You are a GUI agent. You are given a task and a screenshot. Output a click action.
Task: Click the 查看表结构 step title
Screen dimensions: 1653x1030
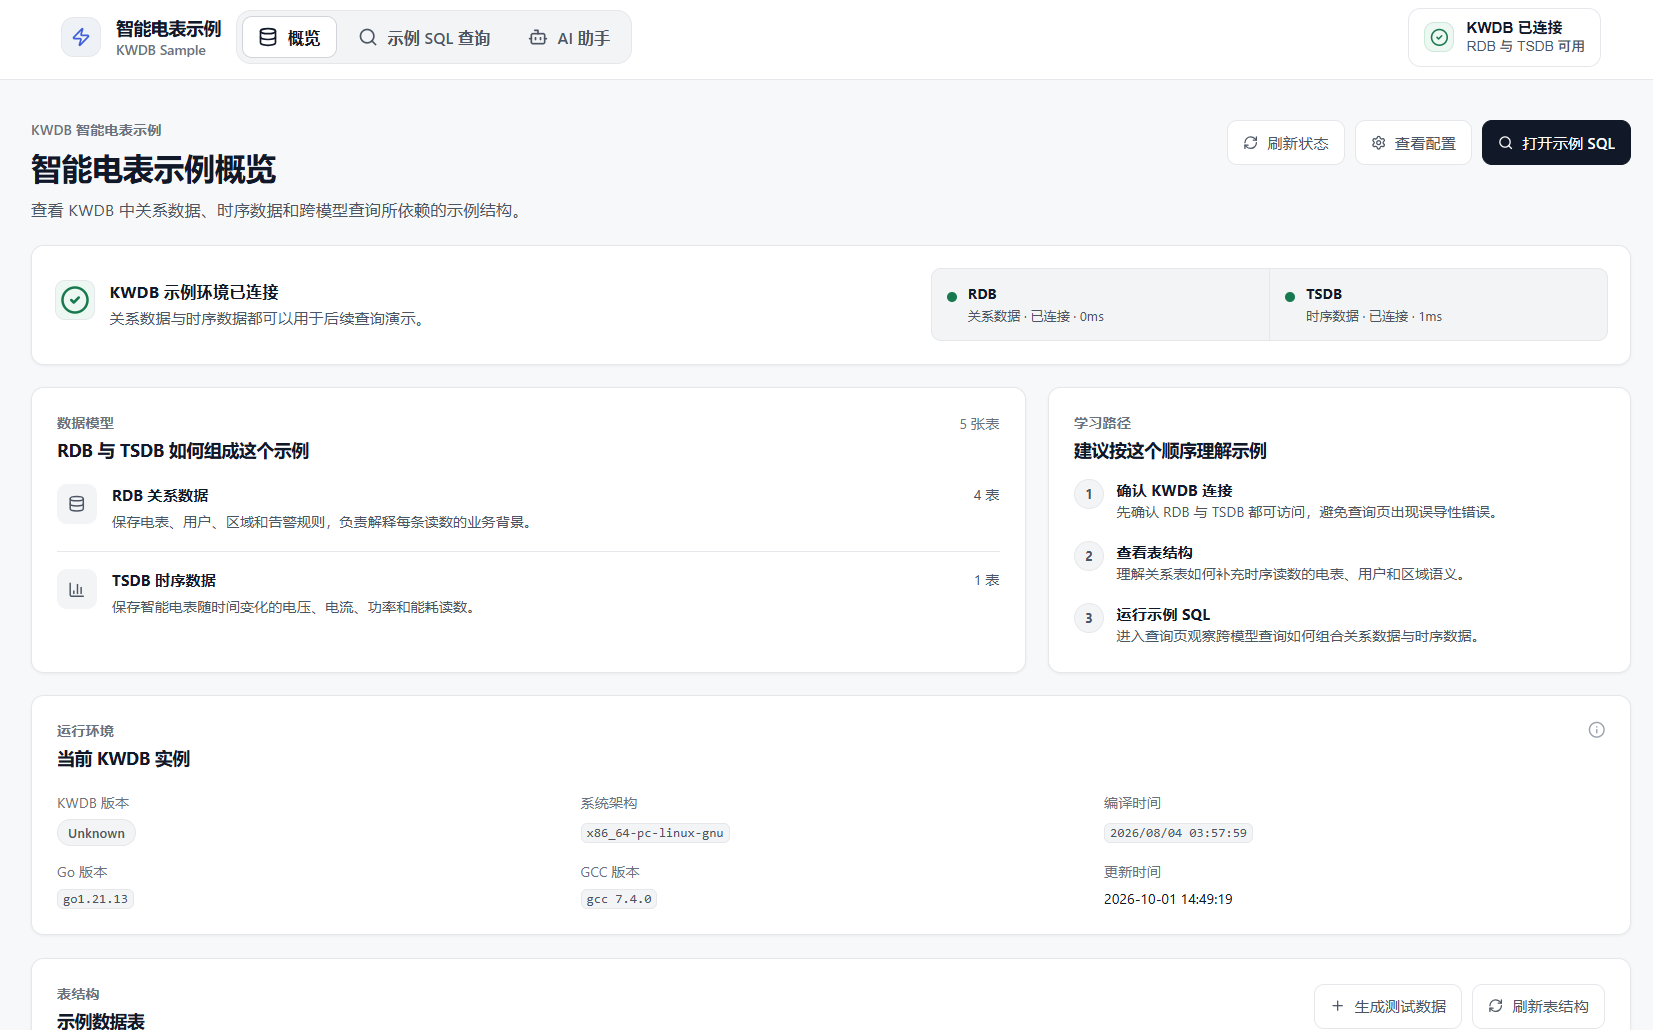tap(1154, 552)
